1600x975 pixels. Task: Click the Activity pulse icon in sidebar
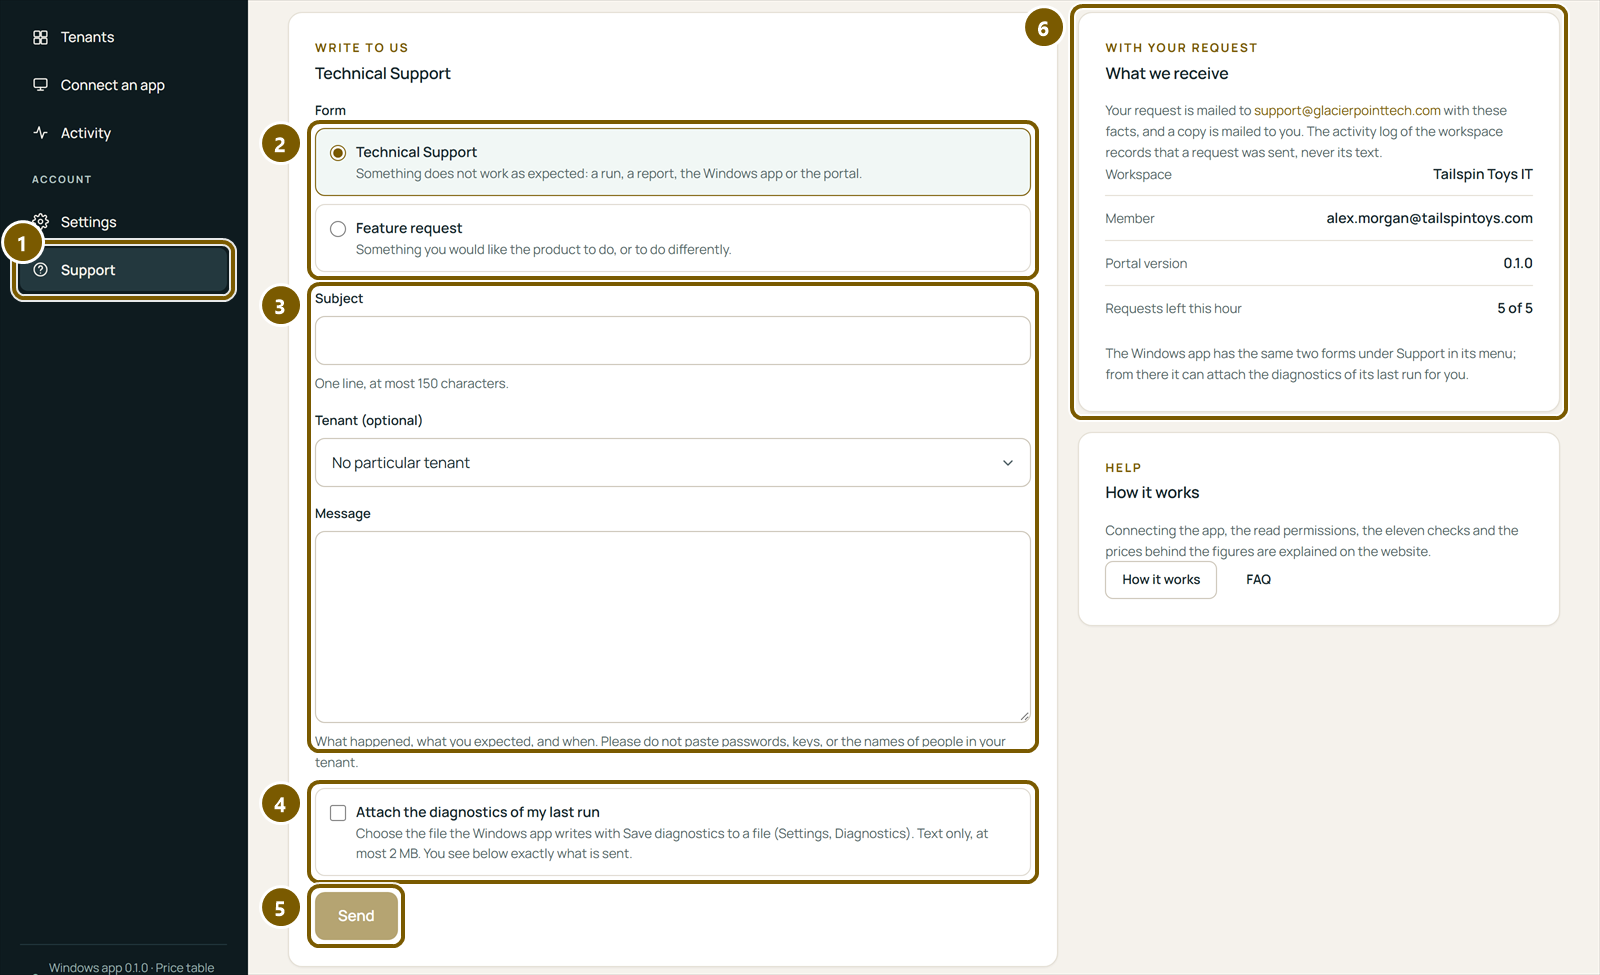[40, 133]
